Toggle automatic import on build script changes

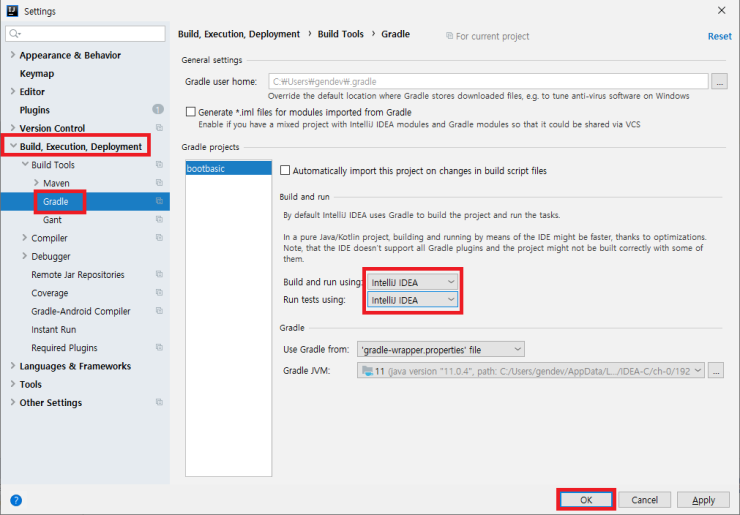point(286,171)
